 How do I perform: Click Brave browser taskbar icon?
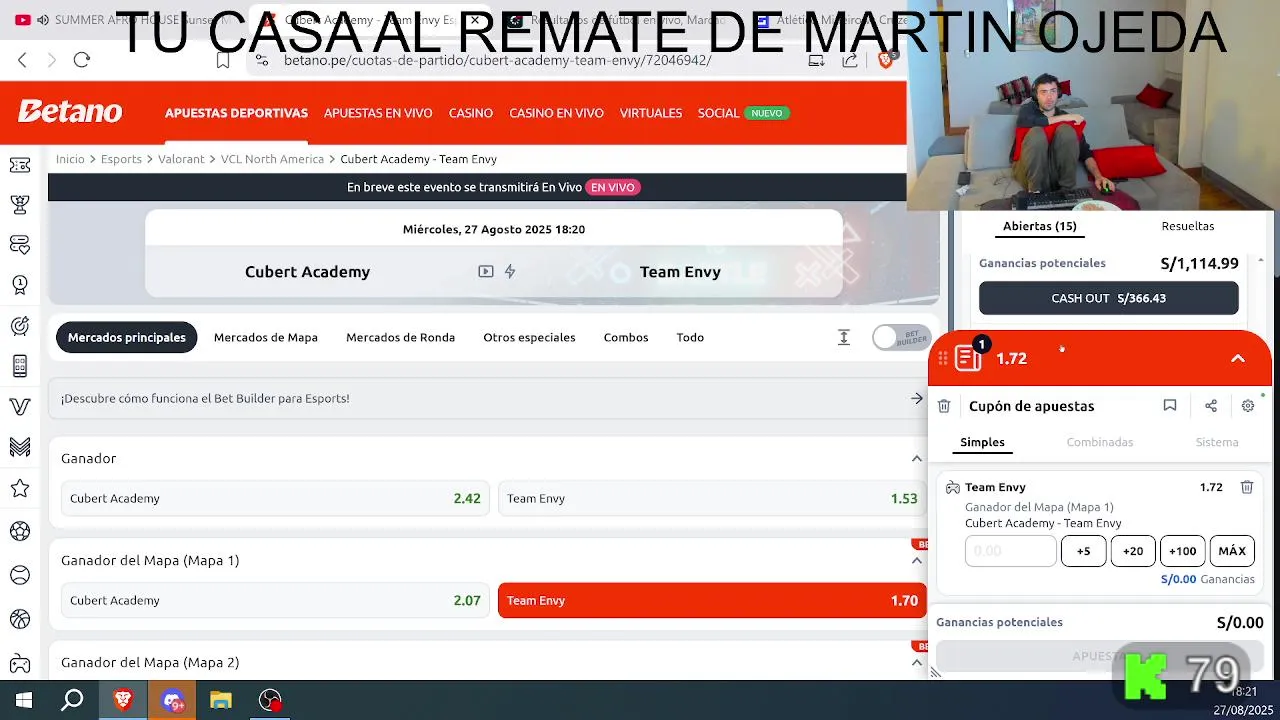tap(123, 700)
